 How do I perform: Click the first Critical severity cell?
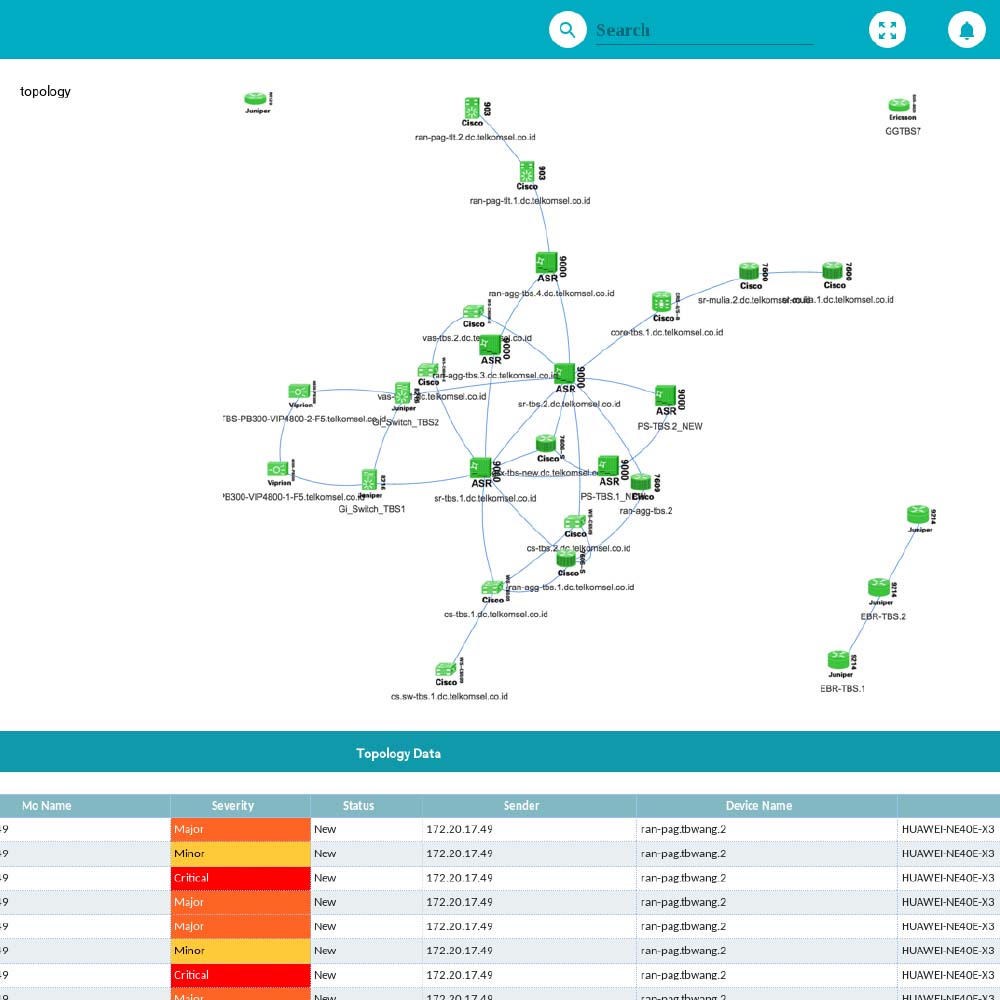[240, 878]
